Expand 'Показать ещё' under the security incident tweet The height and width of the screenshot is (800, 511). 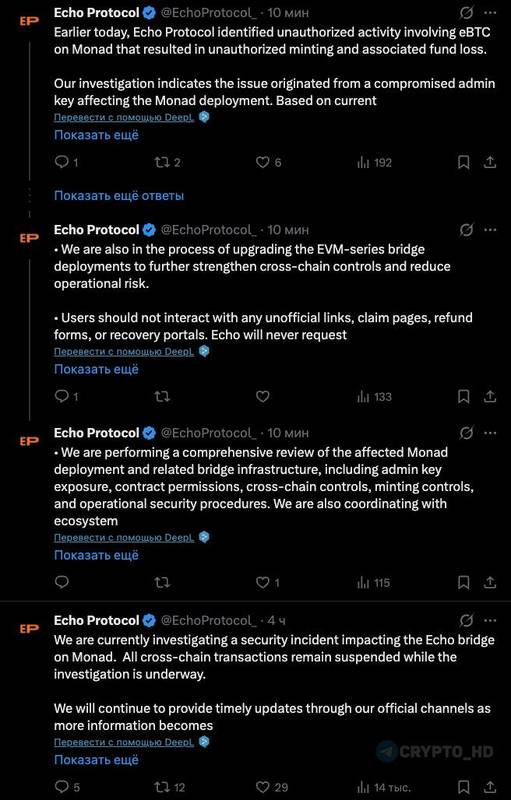click(96, 760)
